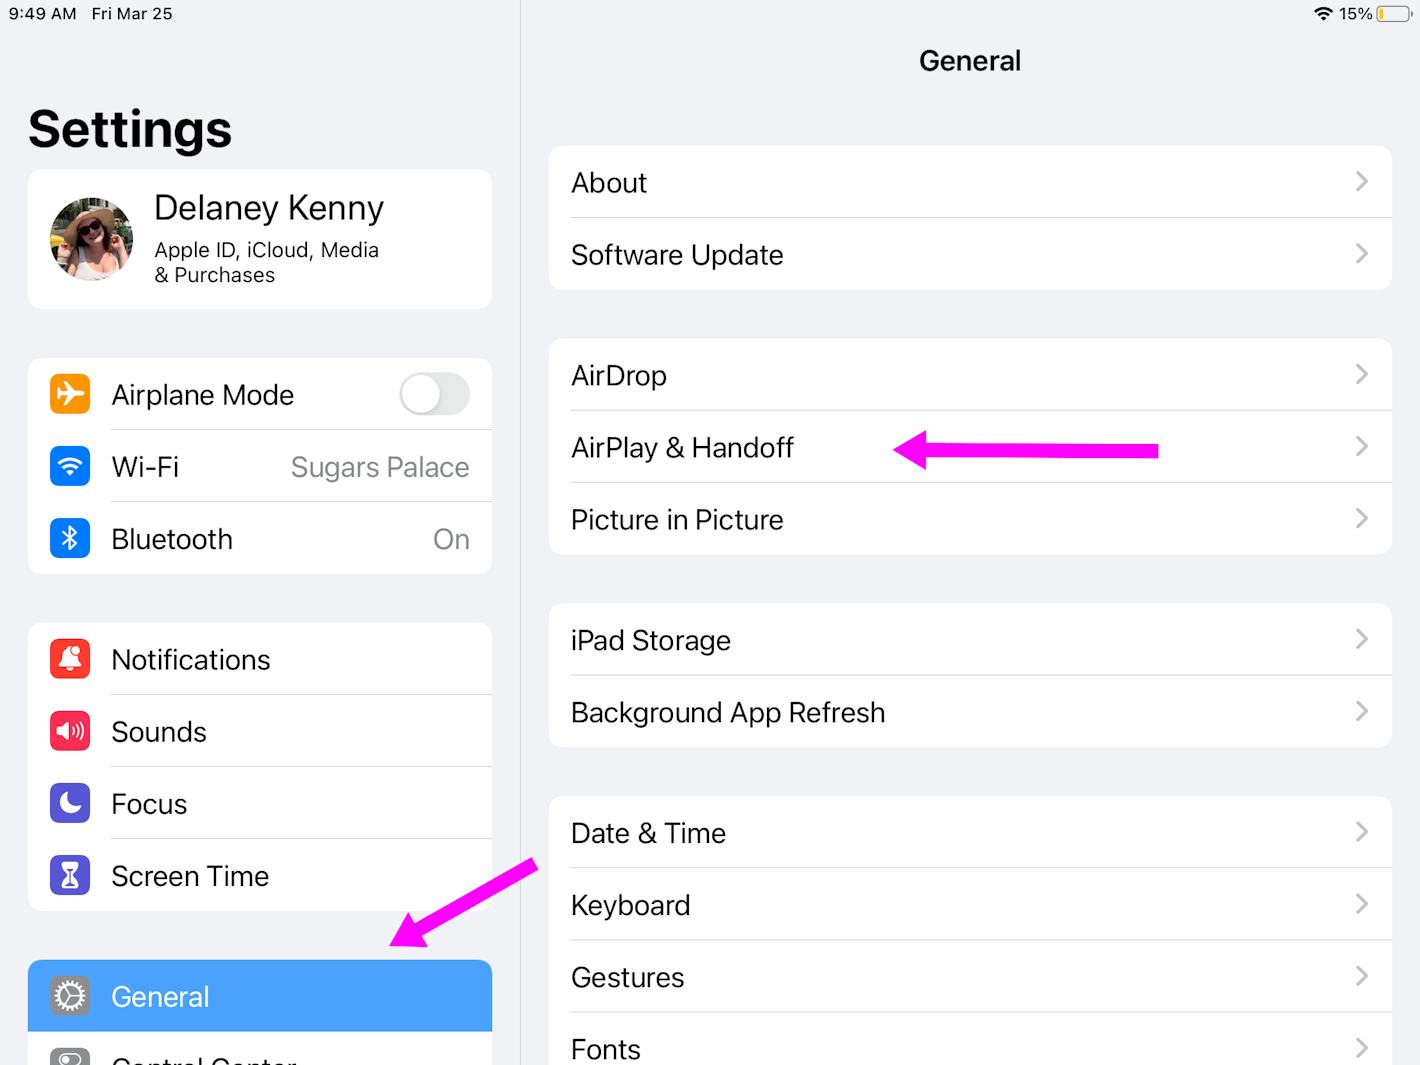
Task: Open AirPlay & Handoff settings
Action: click(970, 447)
